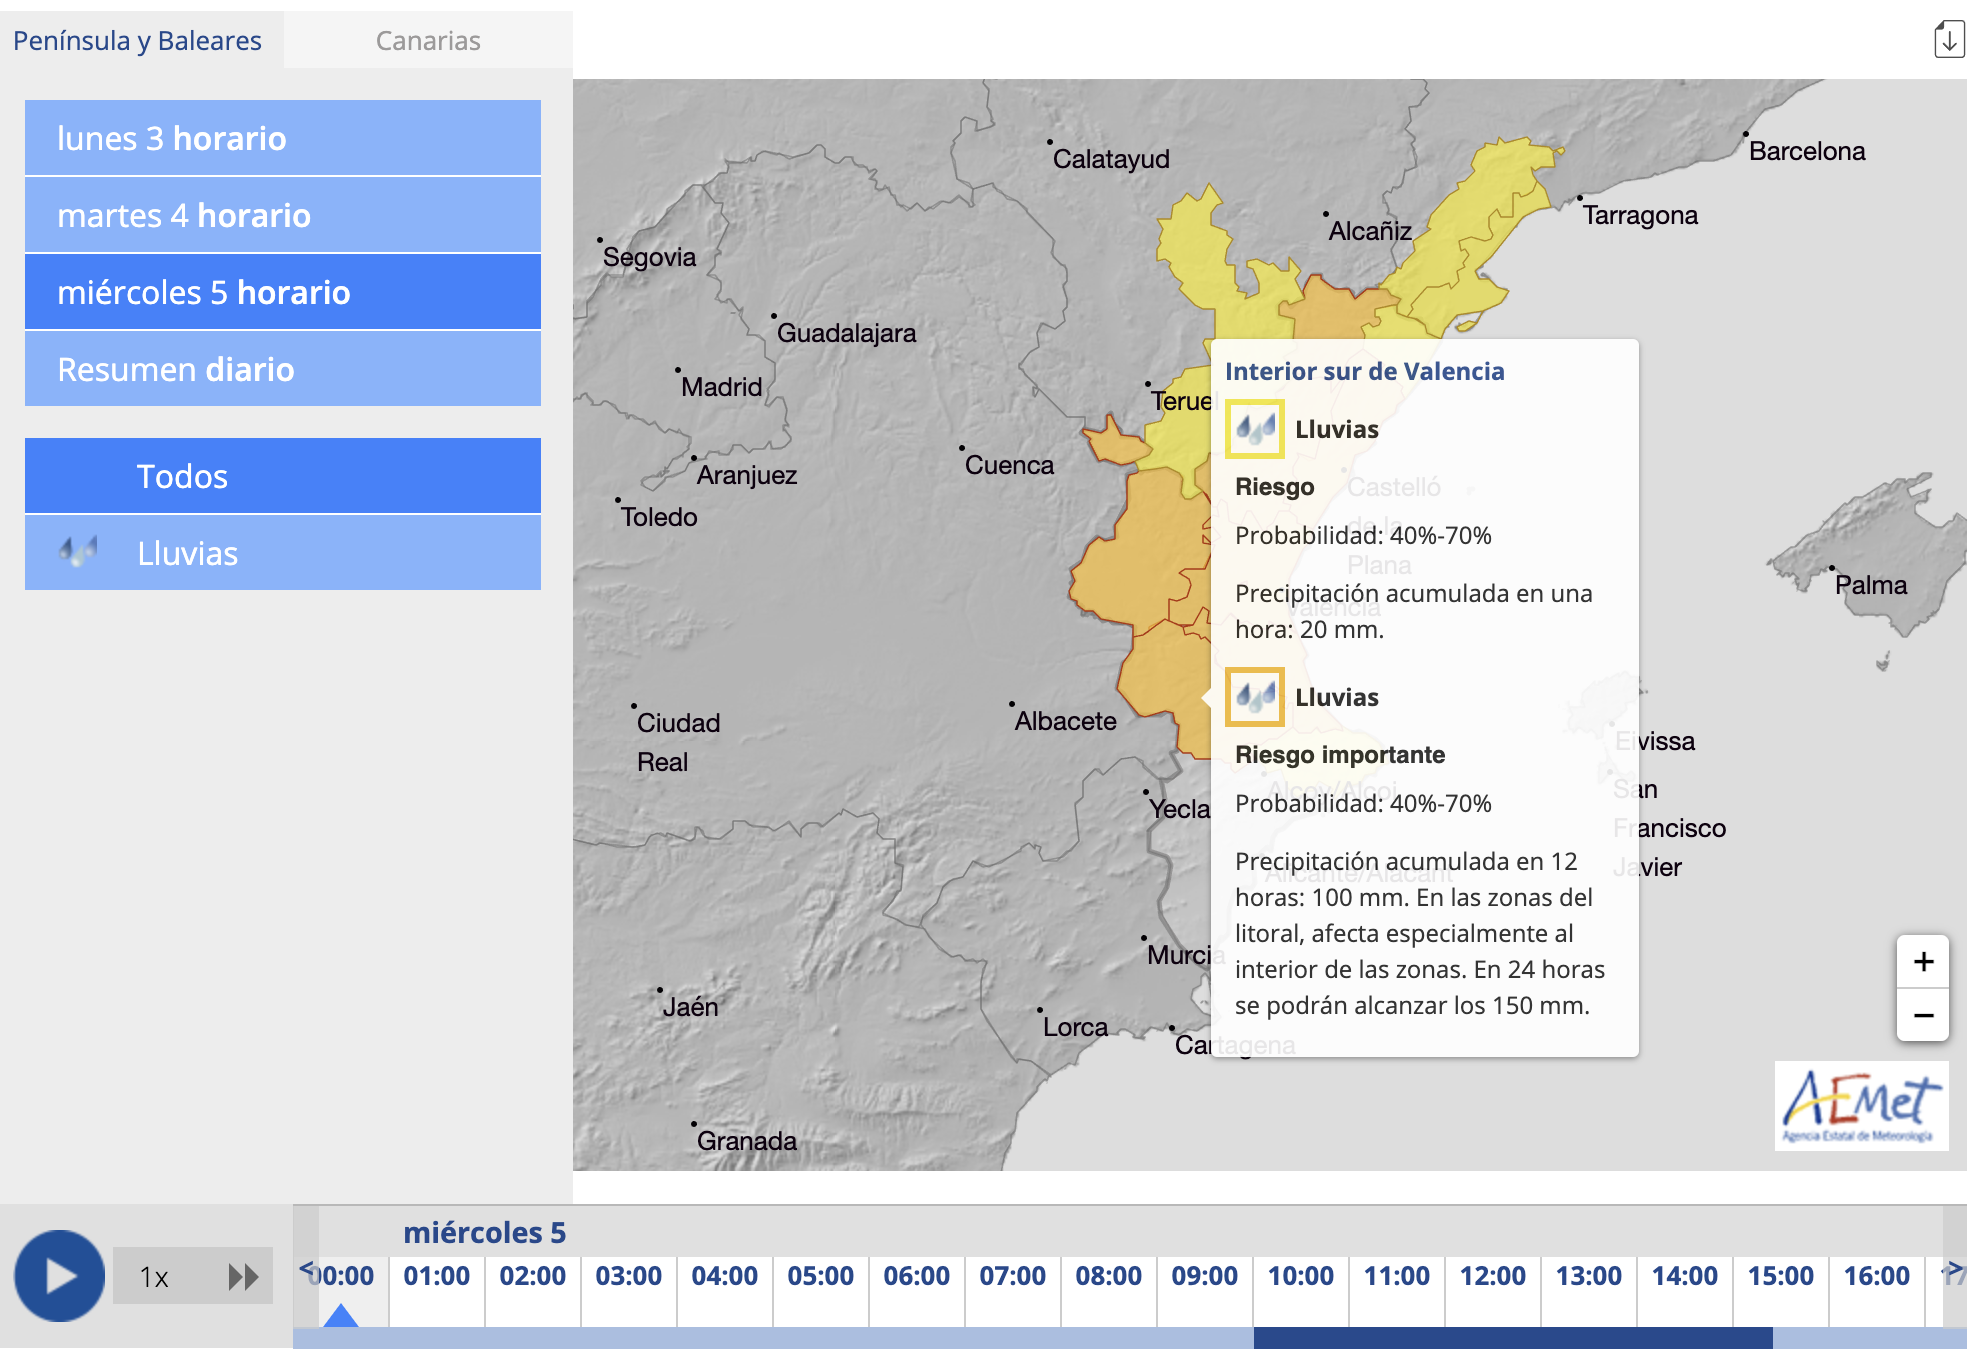Select 04:00 on the timeline
This screenshot has height=1355, width=1967.
(x=725, y=1276)
